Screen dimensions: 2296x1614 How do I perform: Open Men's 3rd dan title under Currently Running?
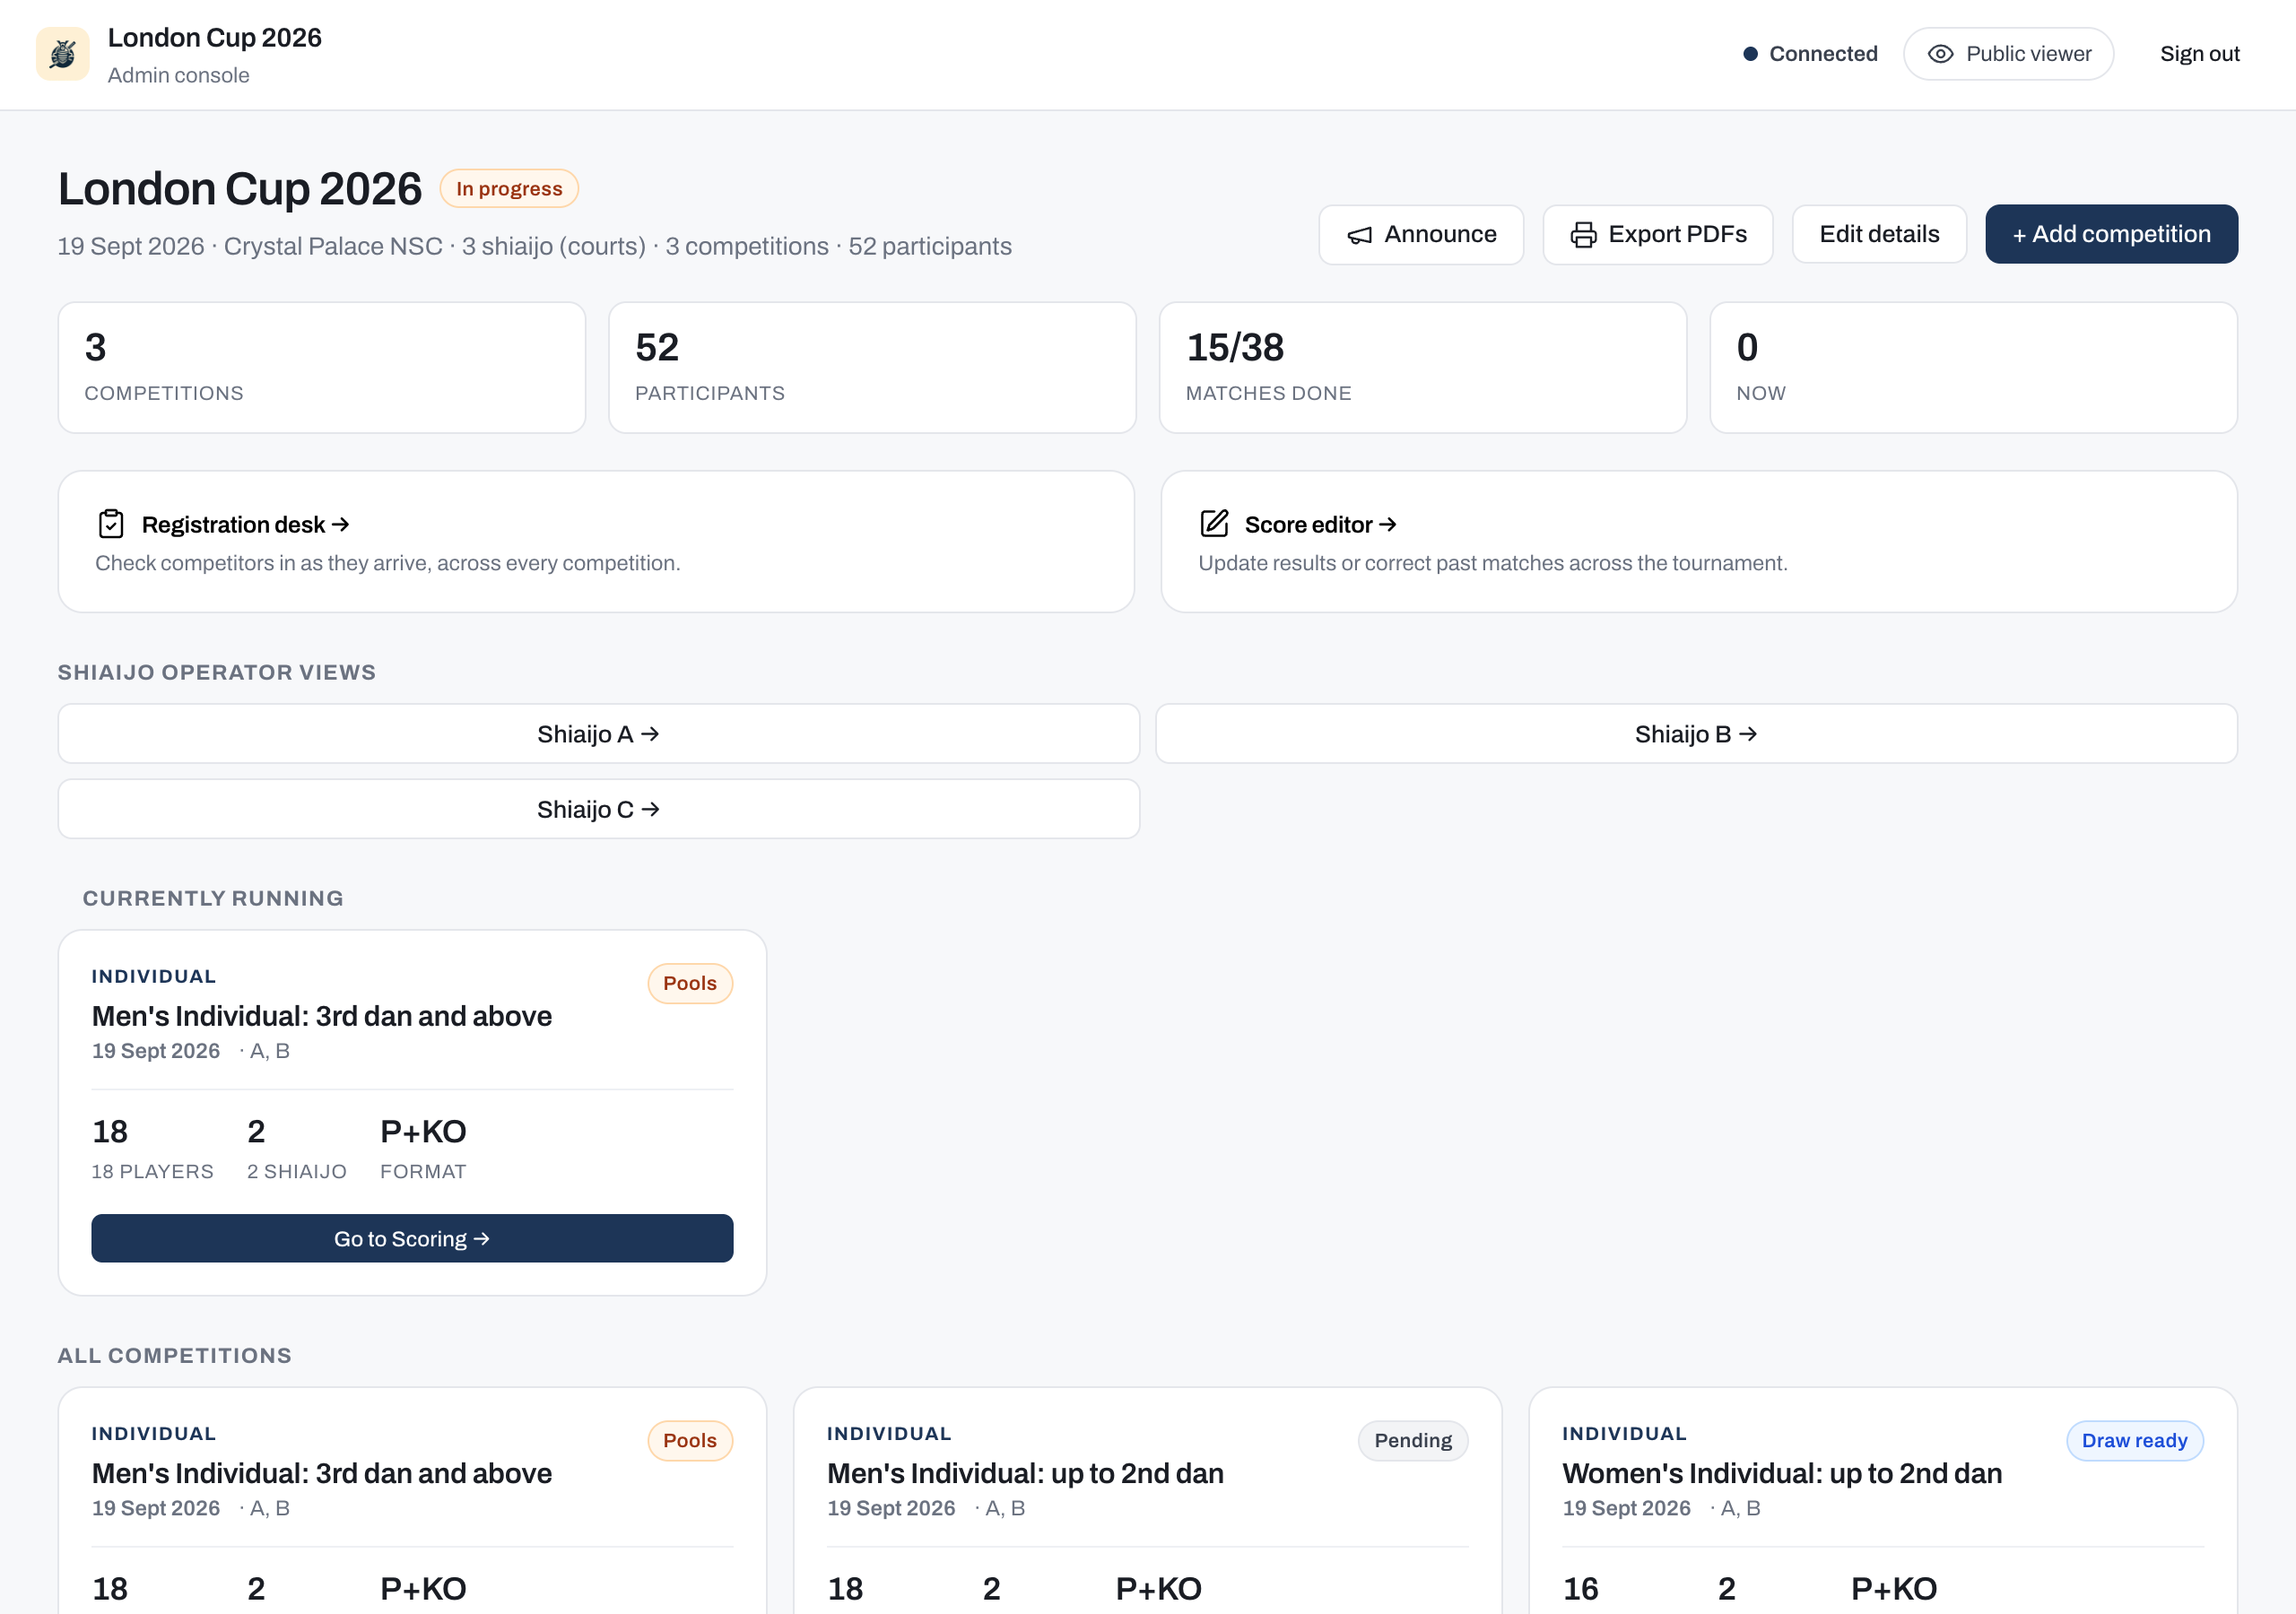[322, 1016]
